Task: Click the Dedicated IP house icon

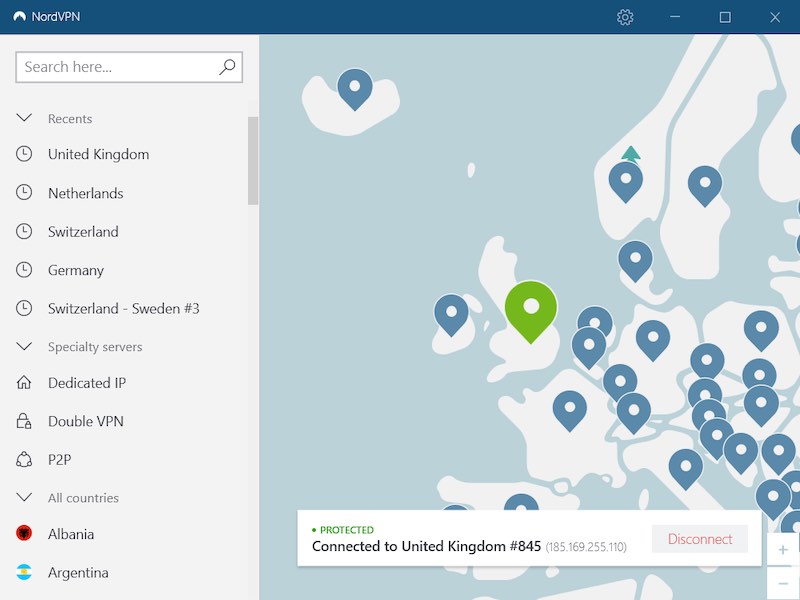Action: coord(24,383)
